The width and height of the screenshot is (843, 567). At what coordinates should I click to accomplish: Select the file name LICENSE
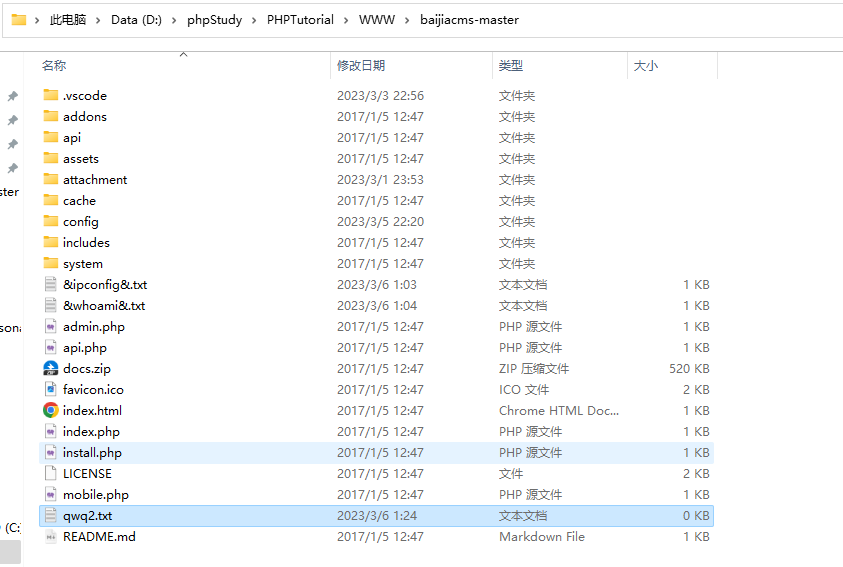click(x=87, y=474)
